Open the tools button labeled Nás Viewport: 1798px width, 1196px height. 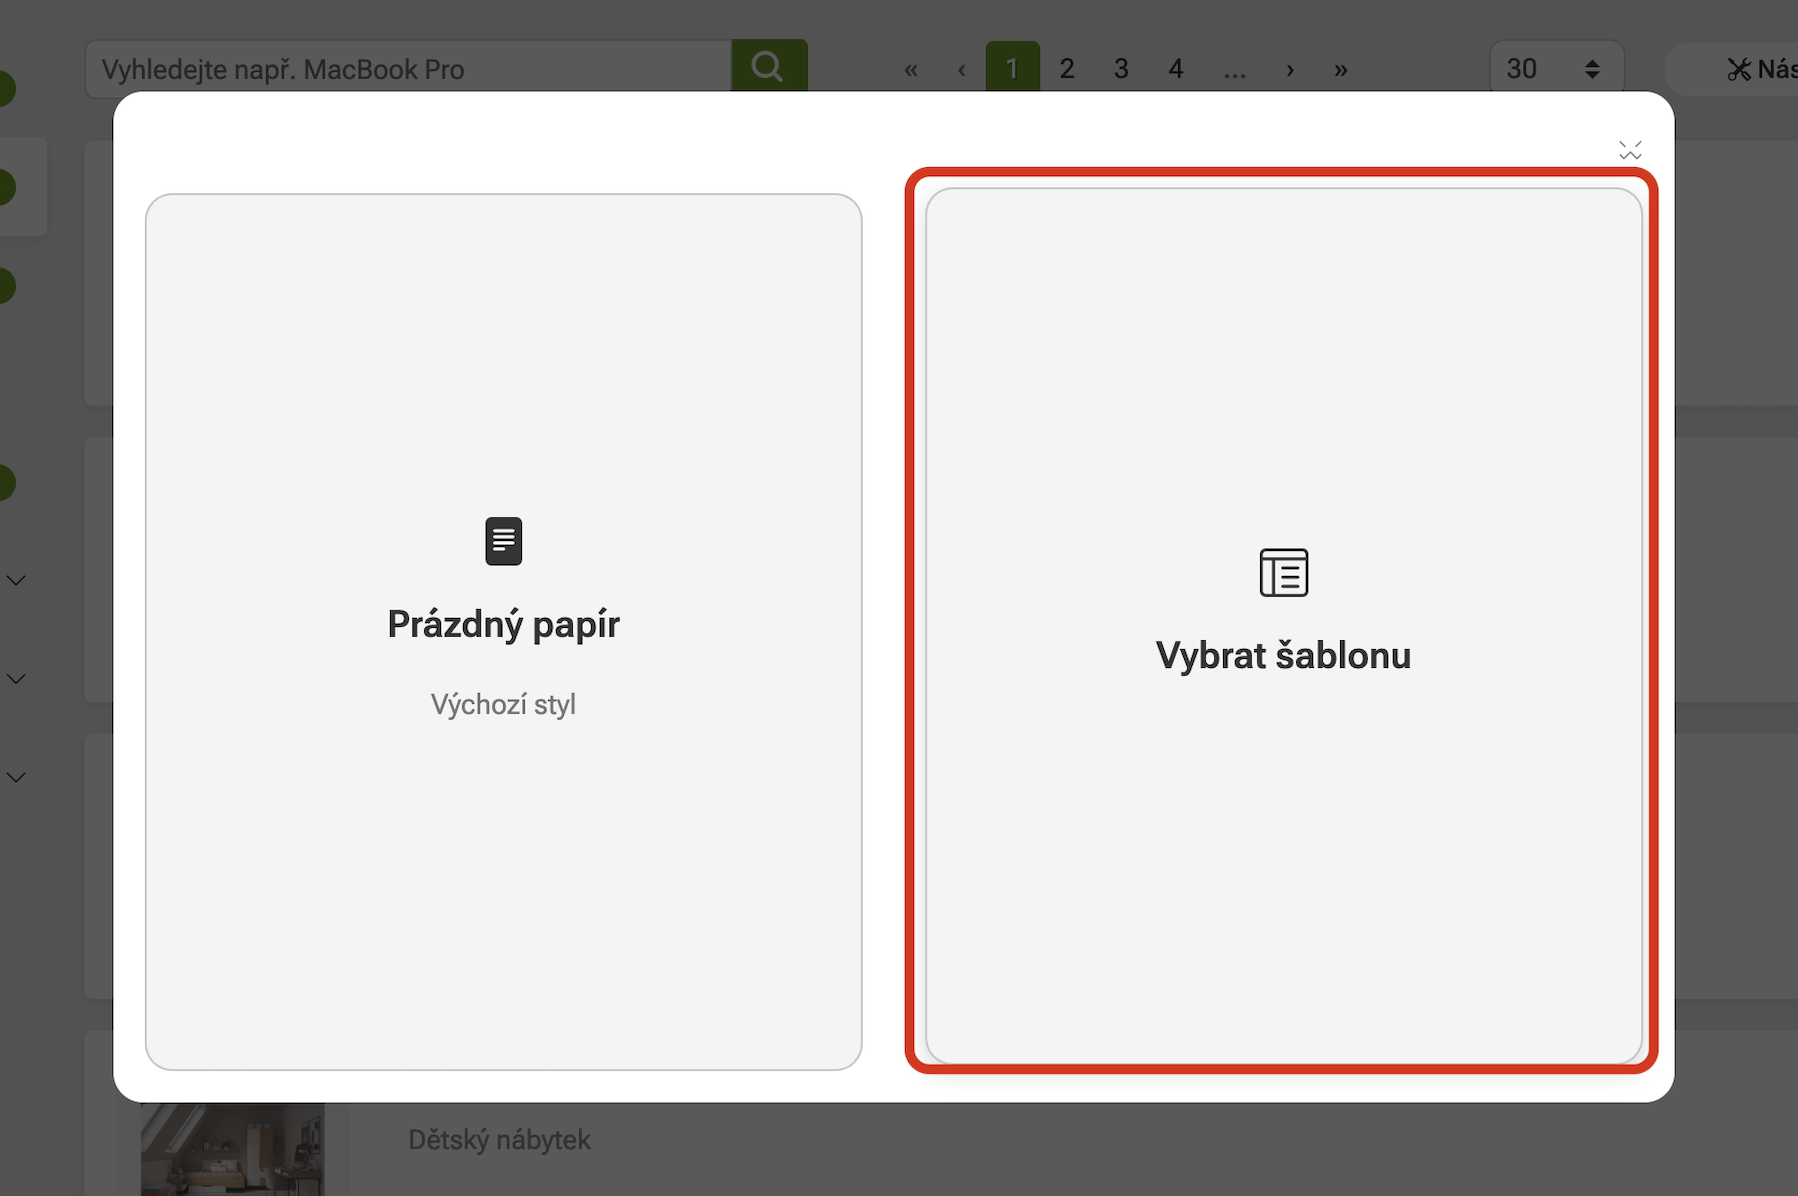(x=1760, y=69)
